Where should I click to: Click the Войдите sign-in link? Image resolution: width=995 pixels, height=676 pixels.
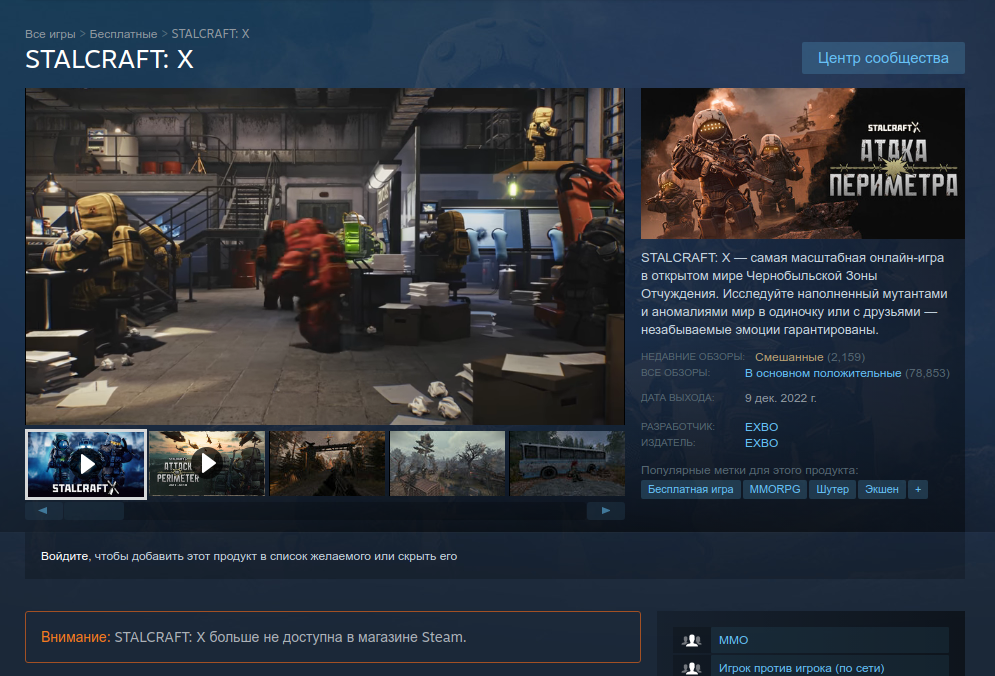click(x=65, y=556)
